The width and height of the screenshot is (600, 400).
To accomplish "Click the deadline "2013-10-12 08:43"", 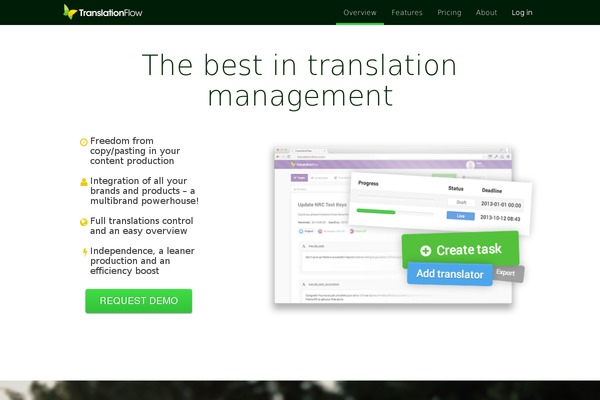I will (x=500, y=218).
